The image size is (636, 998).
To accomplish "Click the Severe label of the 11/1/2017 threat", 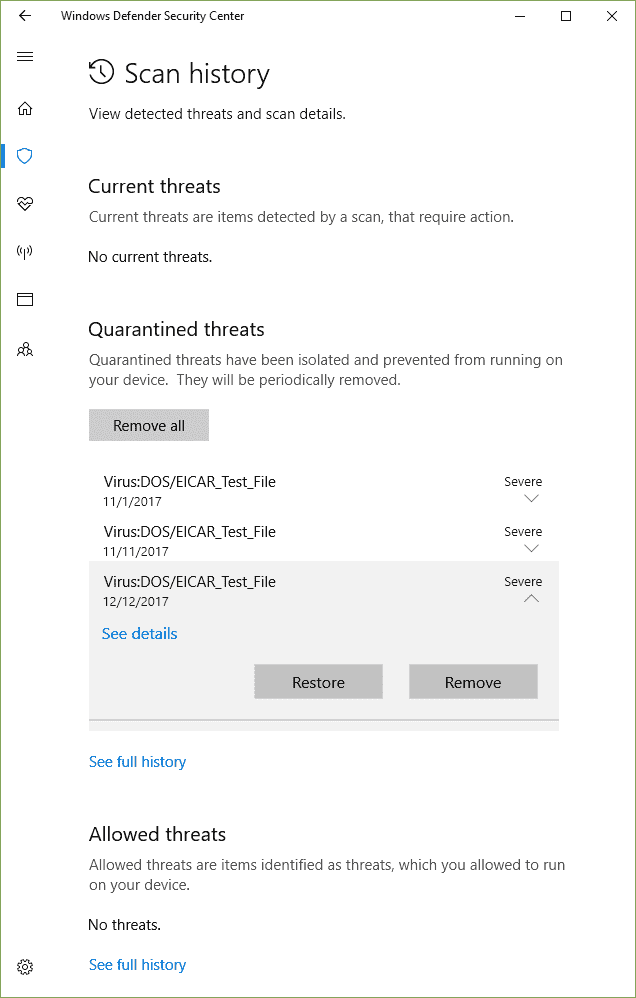I will [523, 482].
